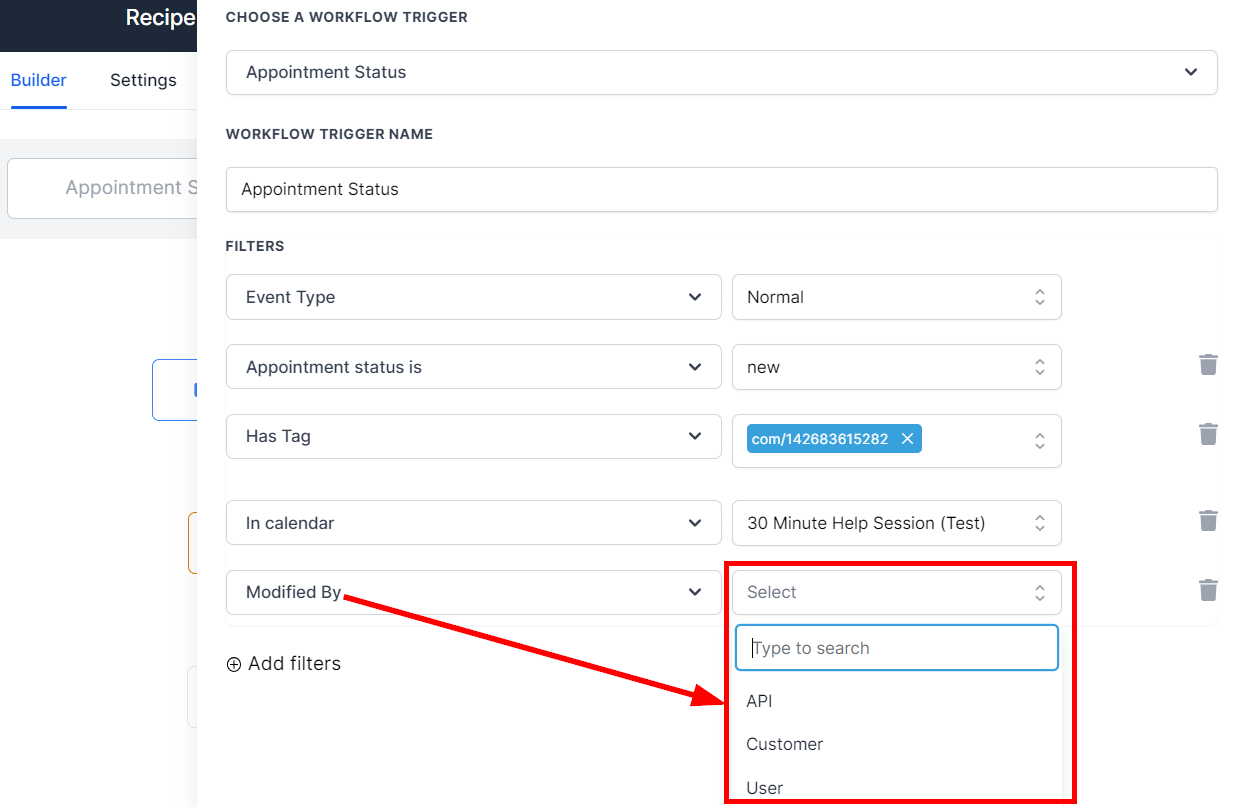Delete the In calendar filter row

[1208, 520]
